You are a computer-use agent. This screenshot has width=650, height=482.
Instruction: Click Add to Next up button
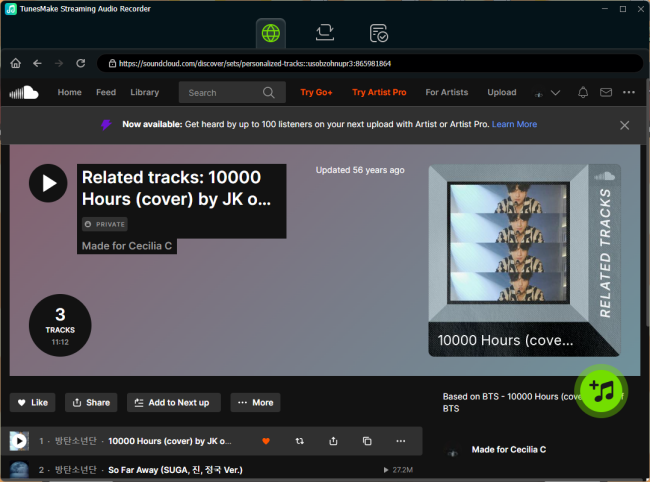tap(173, 402)
